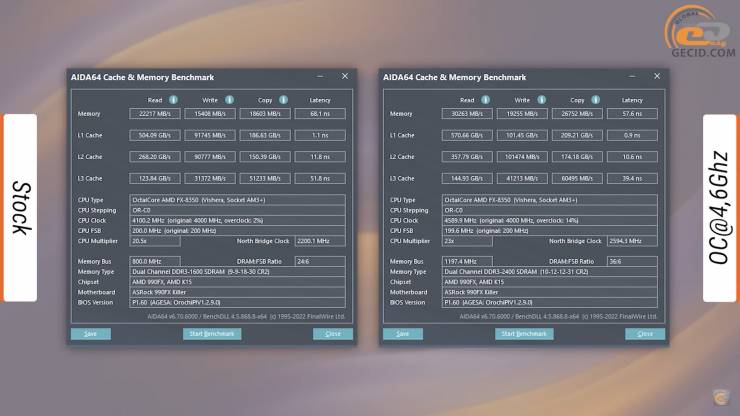Image resolution: width=740 pixels, height=416 pixels.
Task: Select L2 Cache Latency 11.8 ns
Action: [x=320, y=157]
